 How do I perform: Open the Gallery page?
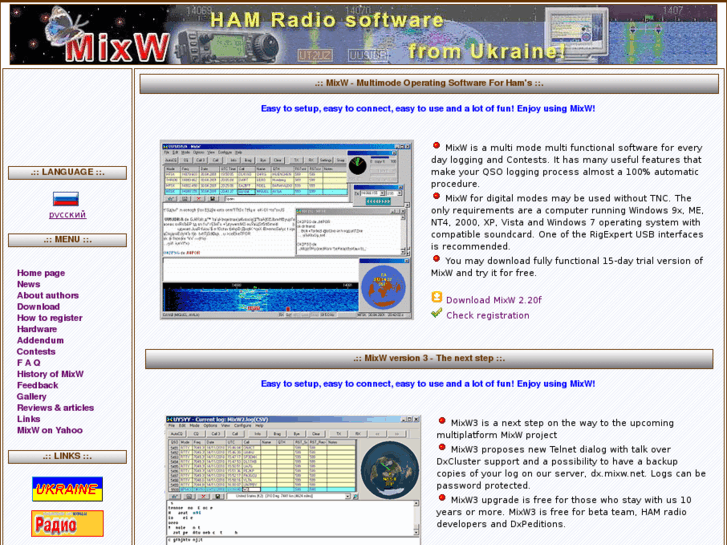coord(32,397)
